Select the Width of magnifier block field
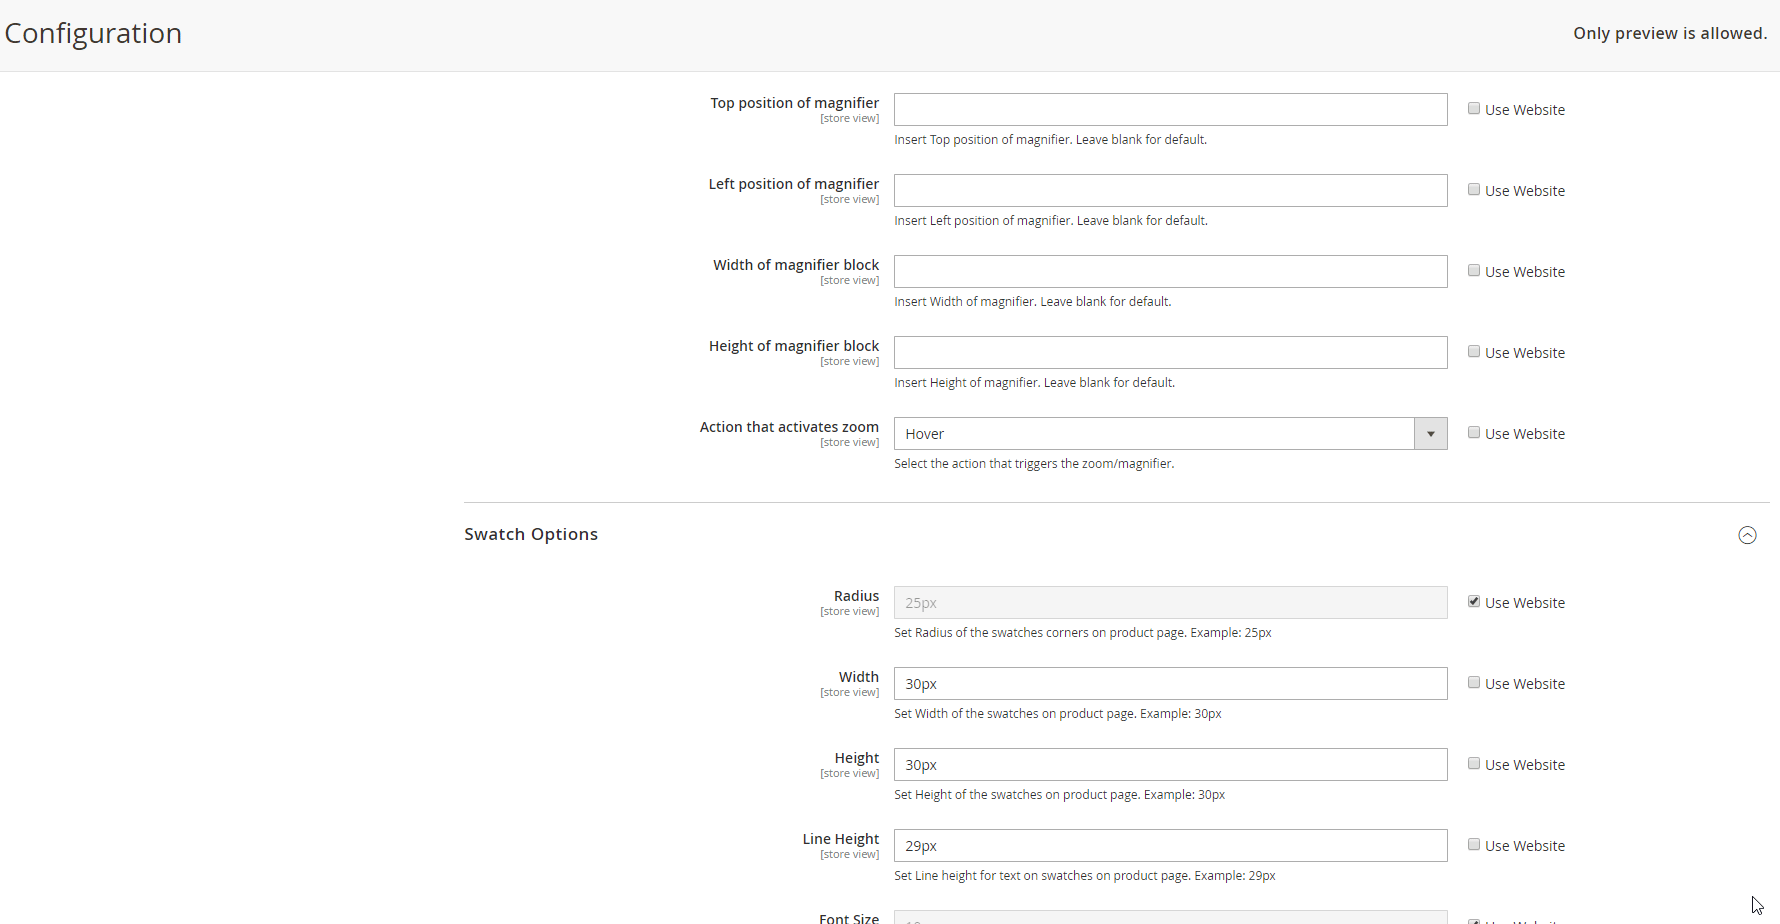This screenshot has width=1780, height=924. [1170, 272]
